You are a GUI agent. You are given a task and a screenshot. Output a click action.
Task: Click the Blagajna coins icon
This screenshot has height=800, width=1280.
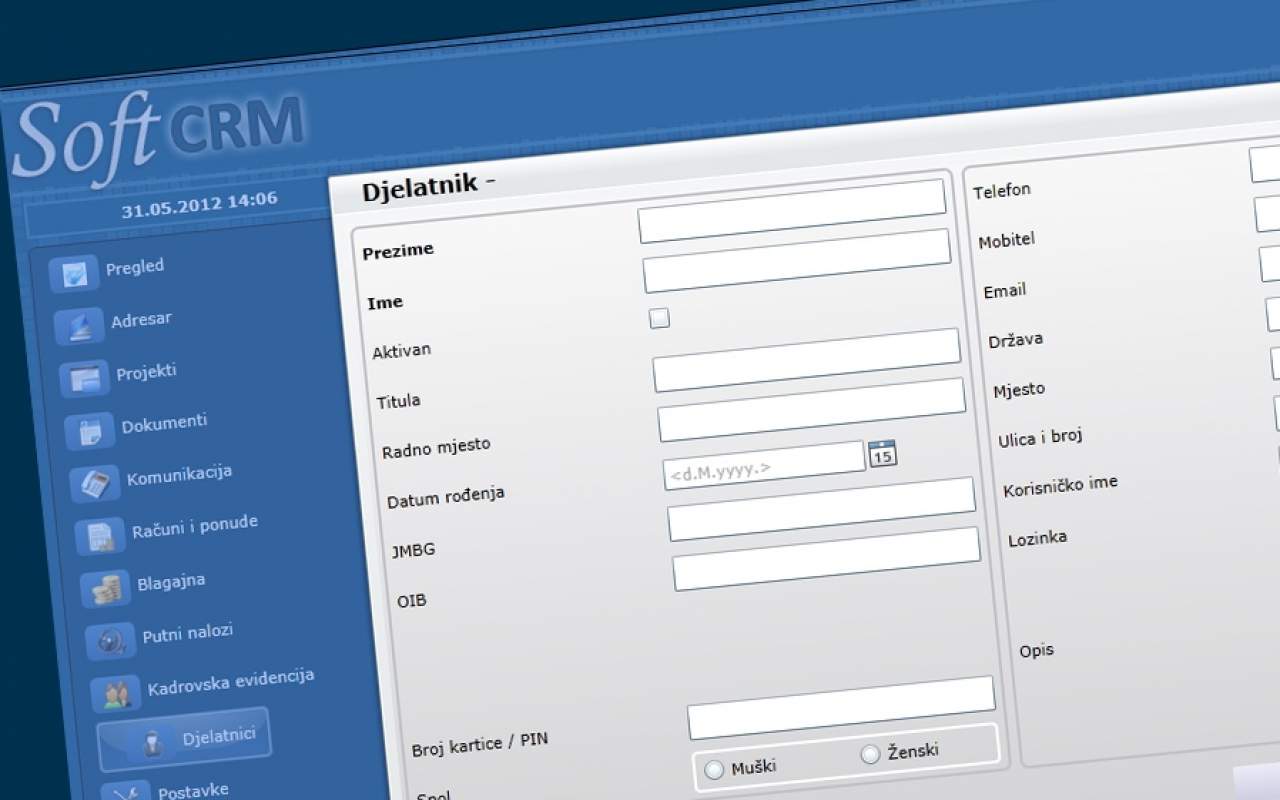[x=105, y=589]
